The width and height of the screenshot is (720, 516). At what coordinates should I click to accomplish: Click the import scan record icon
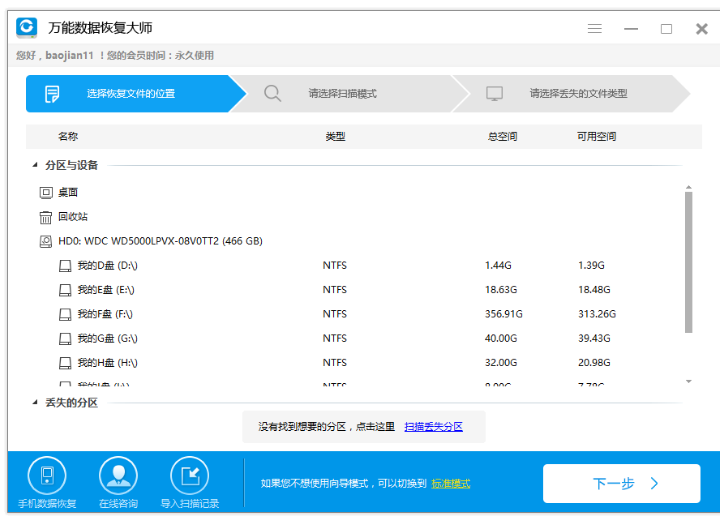pos(189,475)
